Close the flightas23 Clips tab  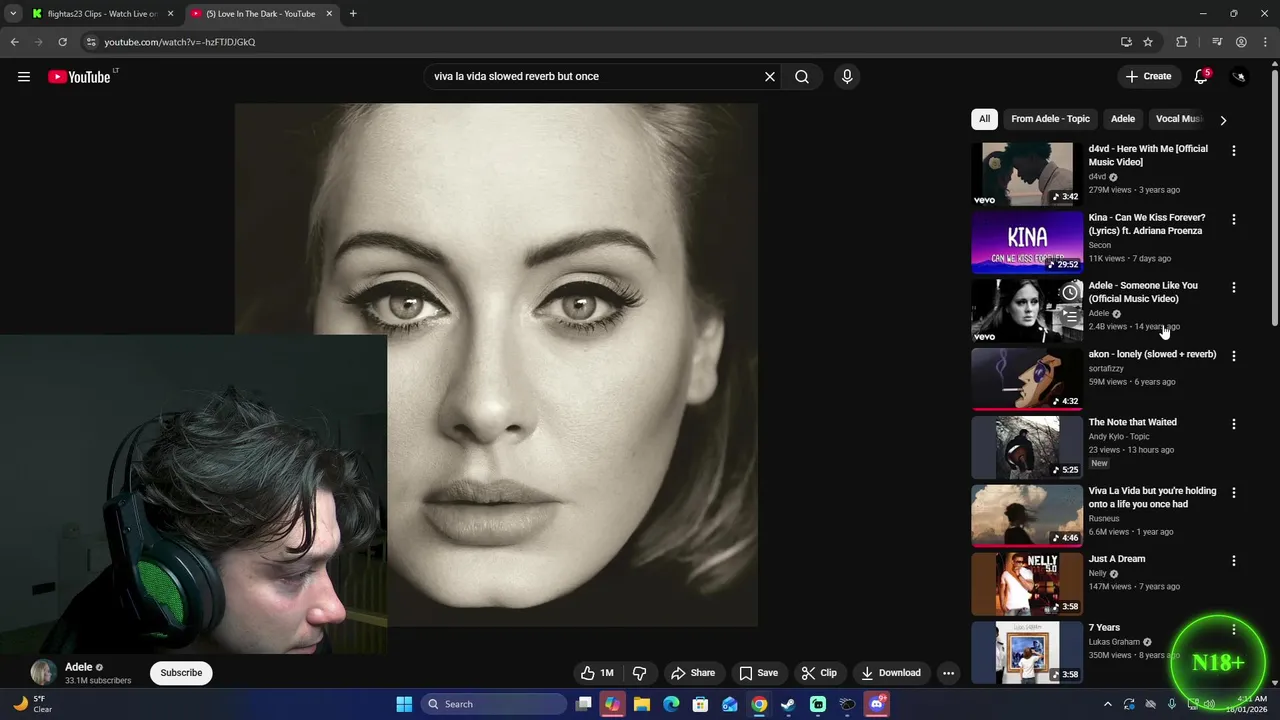pos(170,14)
